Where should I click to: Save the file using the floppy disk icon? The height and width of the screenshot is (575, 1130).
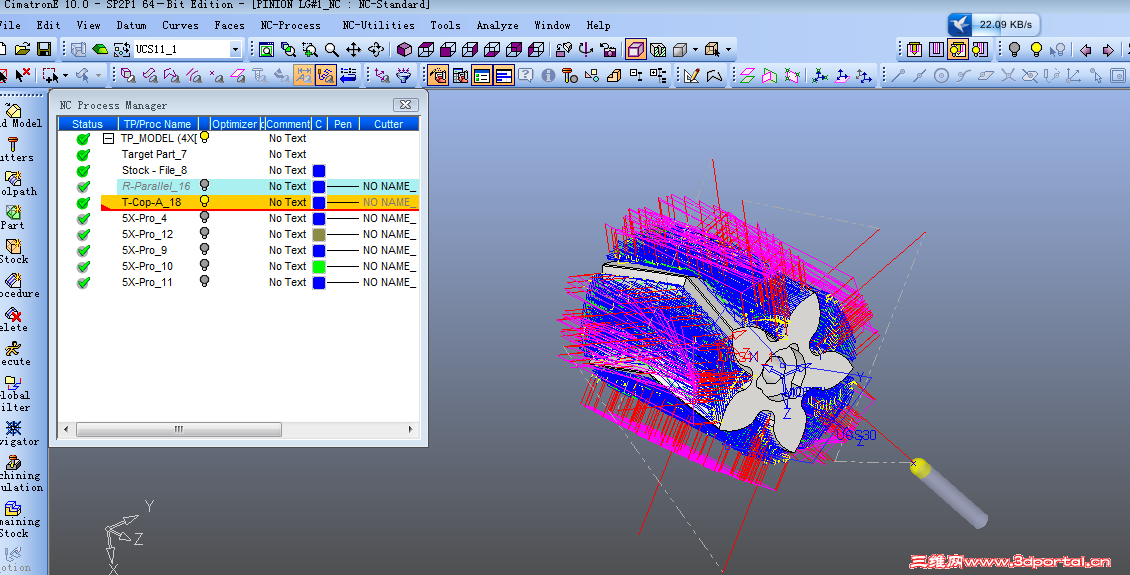(x=44, y=49)
